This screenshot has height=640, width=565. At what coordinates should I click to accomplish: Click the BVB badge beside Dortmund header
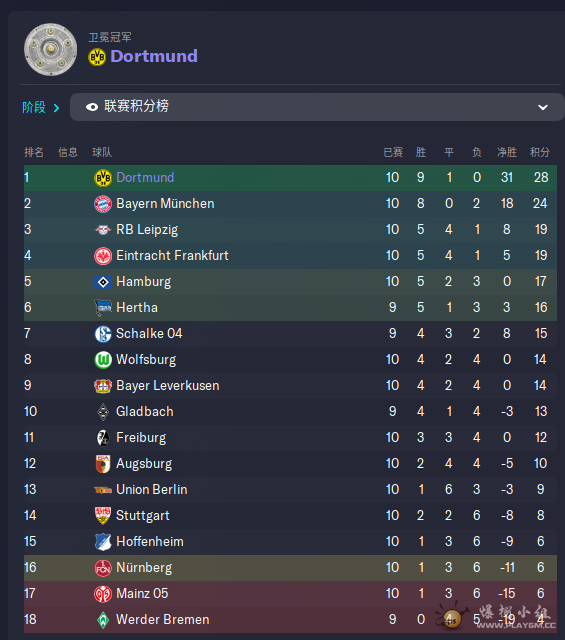97,57
